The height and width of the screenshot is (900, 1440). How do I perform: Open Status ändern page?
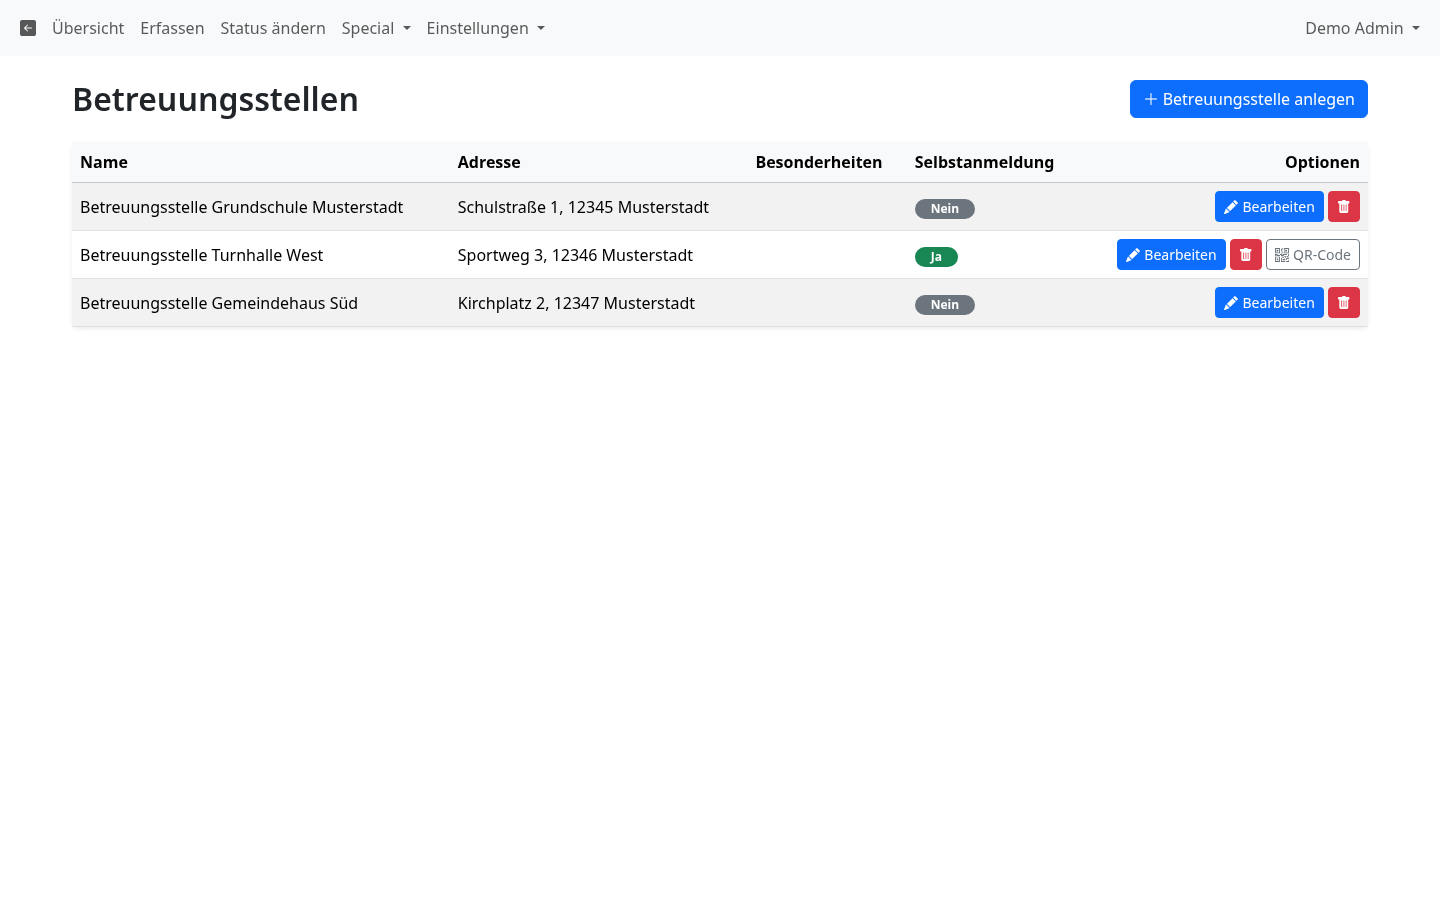coord(273,28)
